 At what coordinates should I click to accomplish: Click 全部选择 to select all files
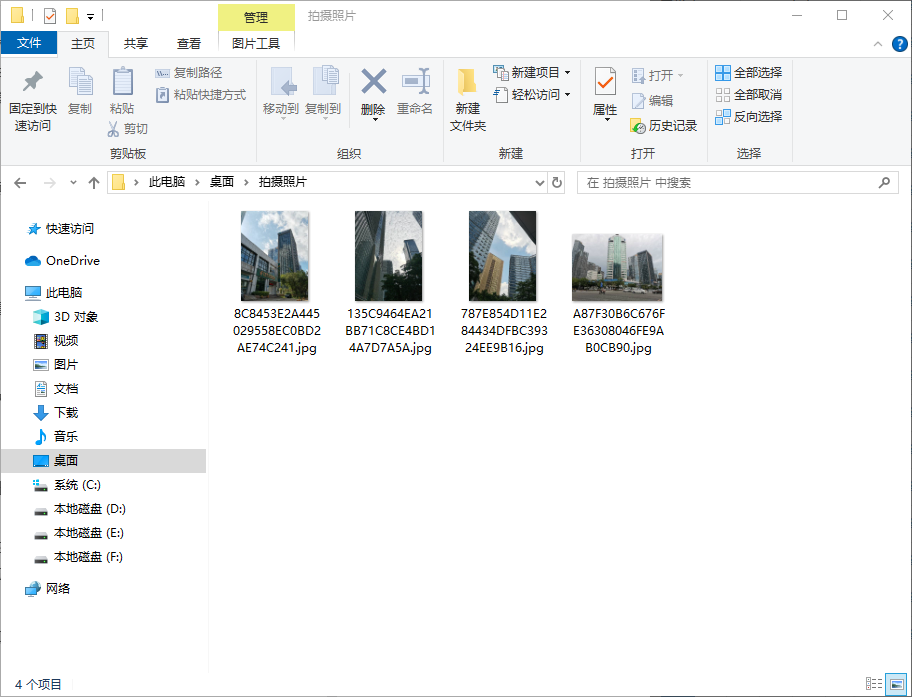click(x=750, y=72)
